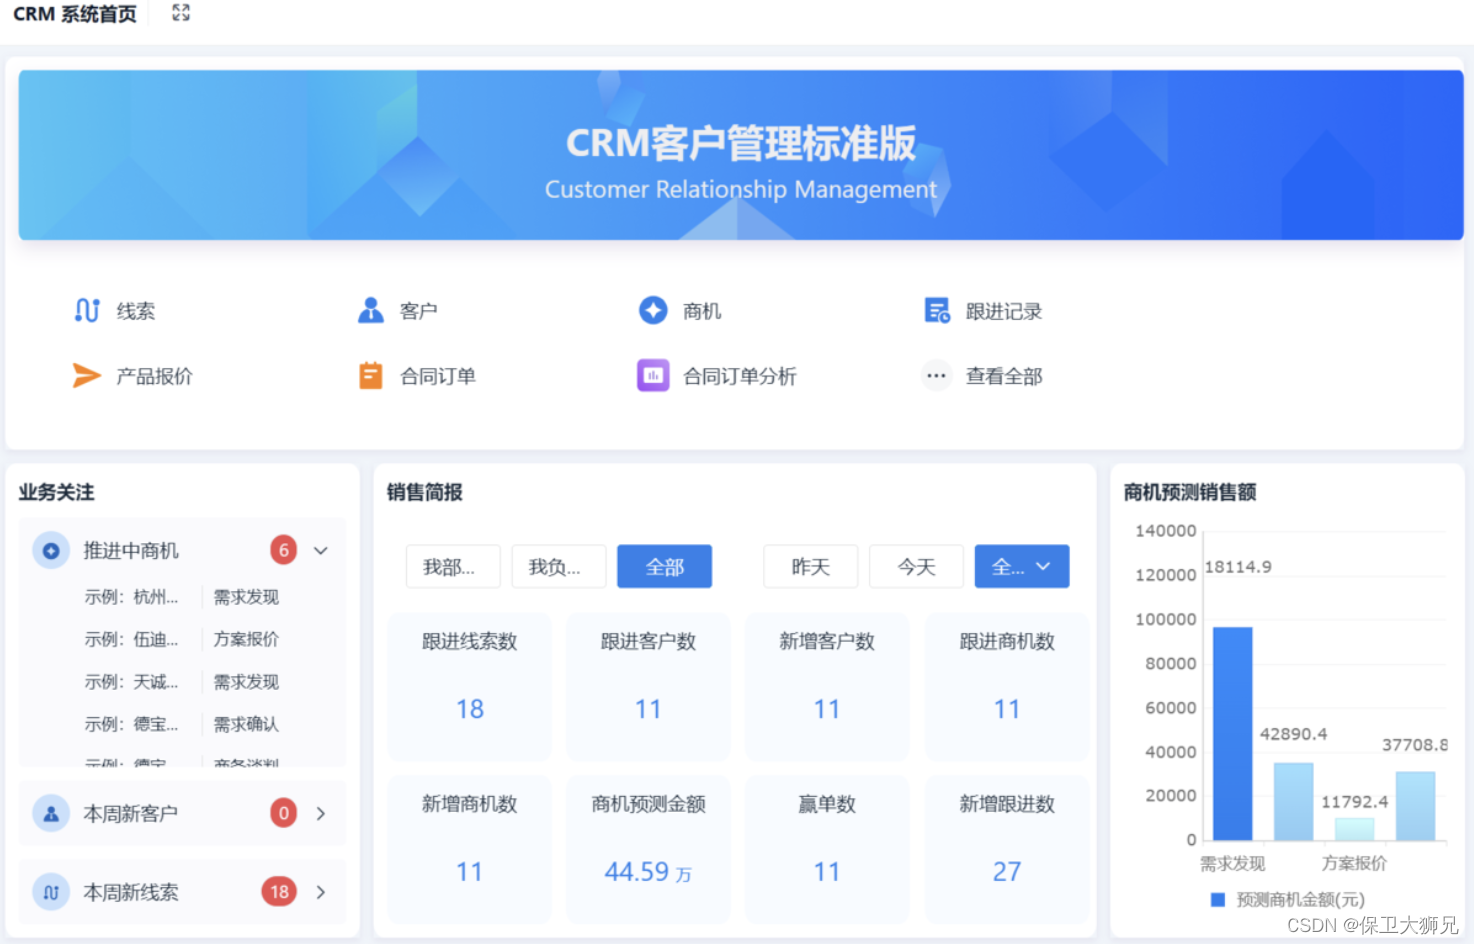Click the 示例: 伍迪... opportunity row
Screen dimensions: 1474x944
click(x=182, y=639)
